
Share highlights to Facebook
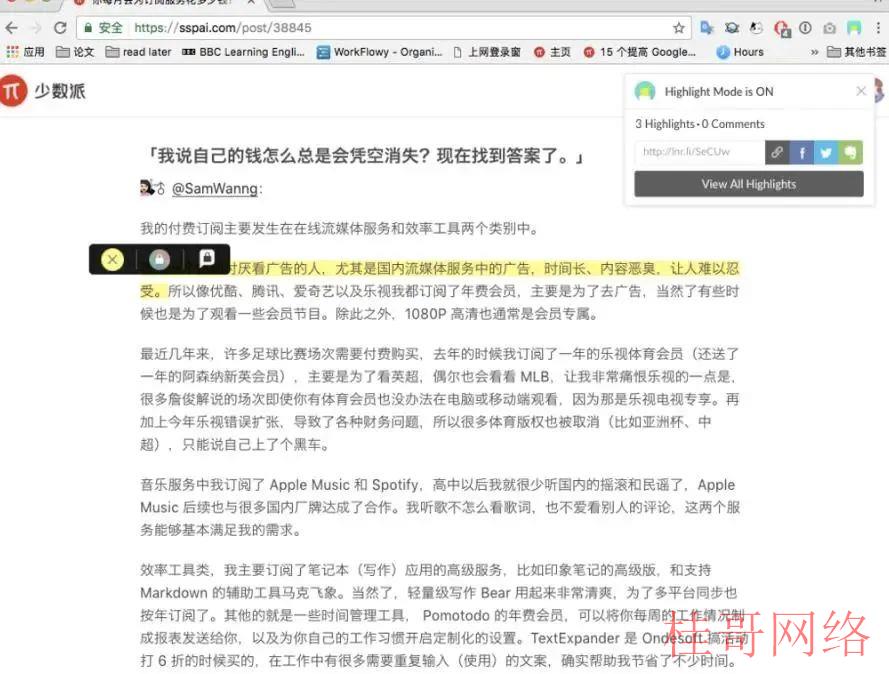click(802, 152)
